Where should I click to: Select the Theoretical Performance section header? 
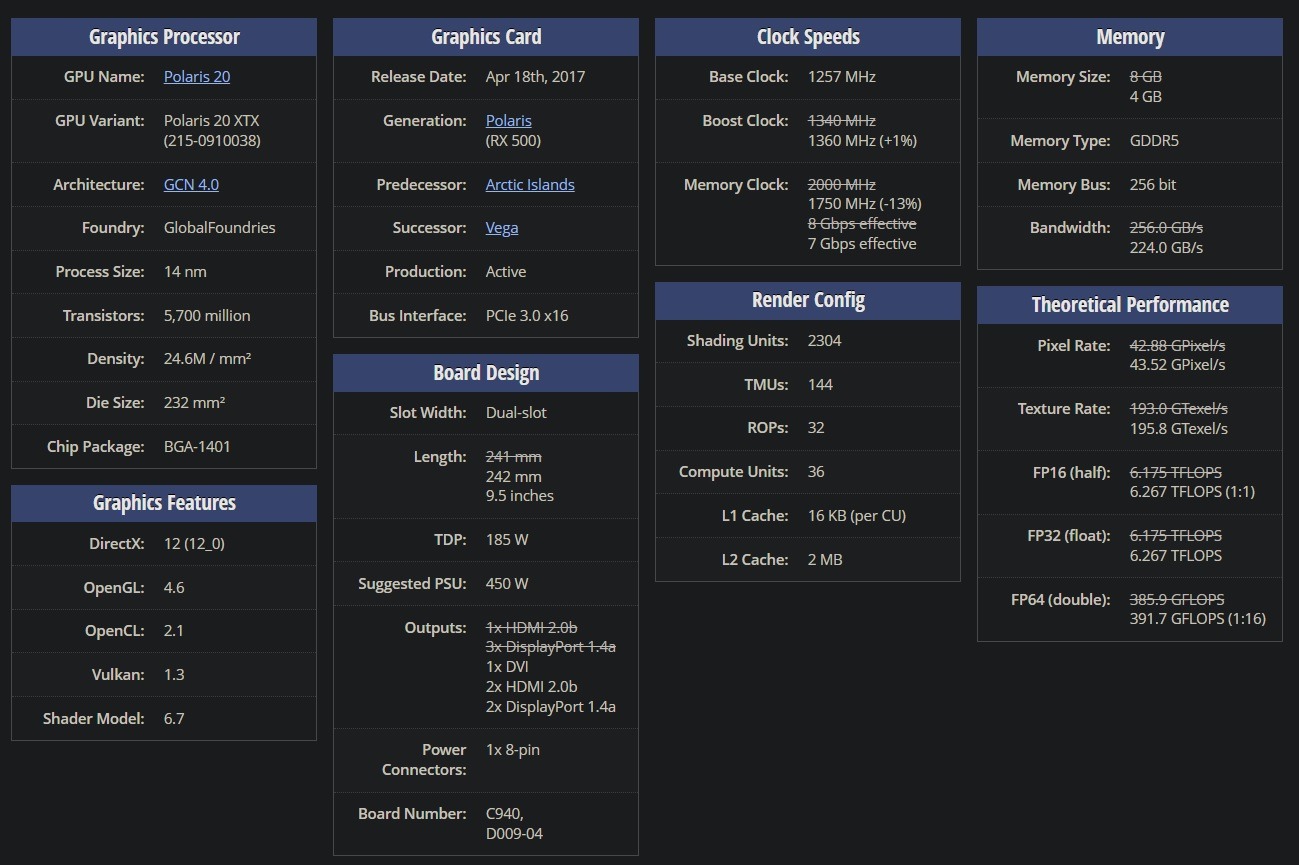[x=1130, y=305]
